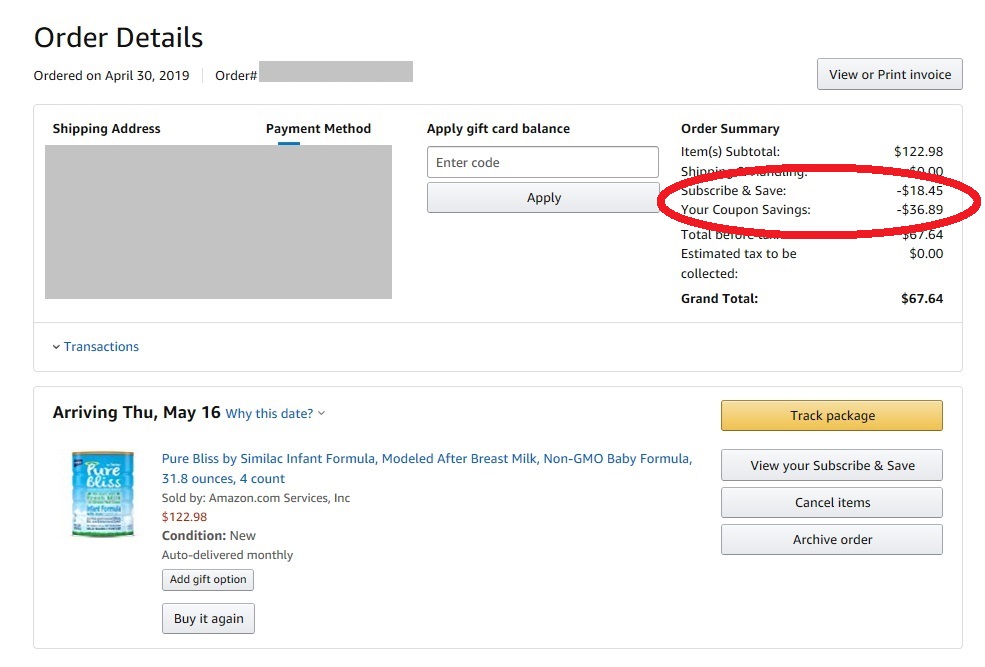The height and width of the screenshot is (667, 985).
Task: Cancel items in this order
Action: coord(831,501)
